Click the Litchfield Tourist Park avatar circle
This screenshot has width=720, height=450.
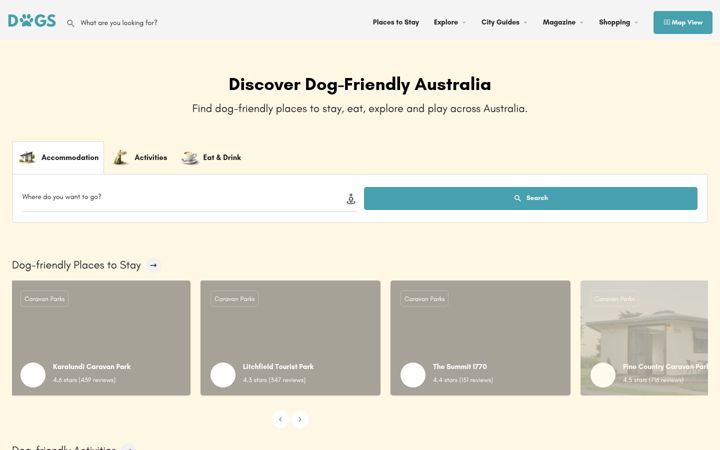click(x=223, y=375)
